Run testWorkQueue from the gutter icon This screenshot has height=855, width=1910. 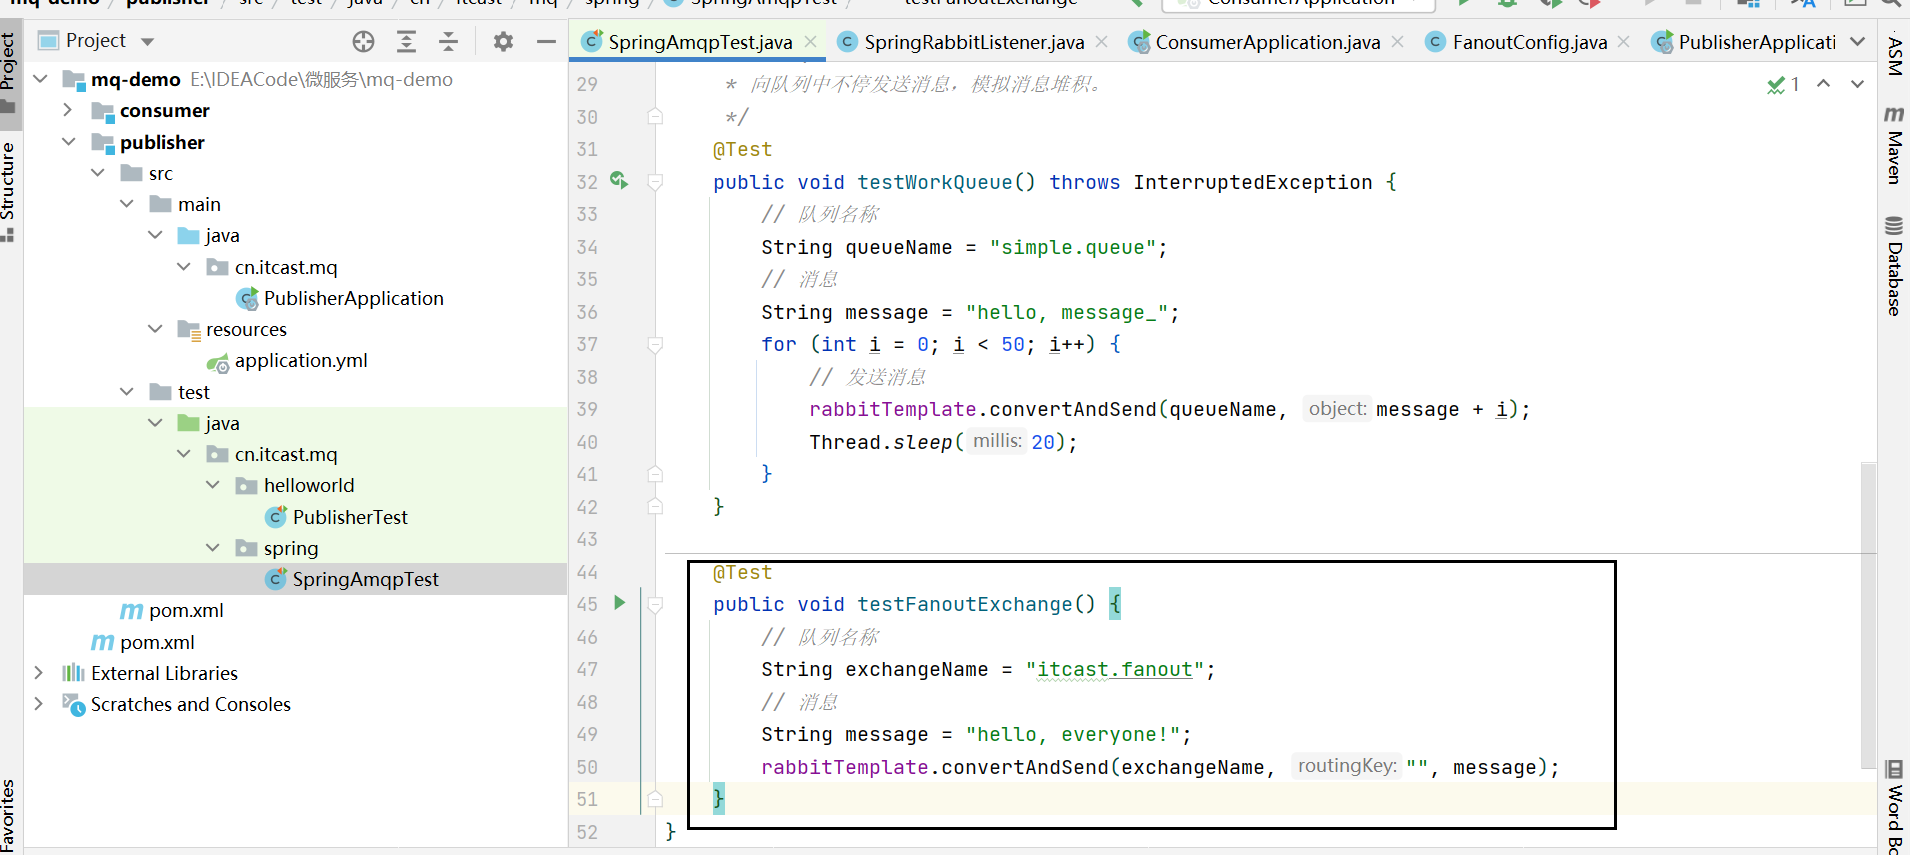point(619,181)
